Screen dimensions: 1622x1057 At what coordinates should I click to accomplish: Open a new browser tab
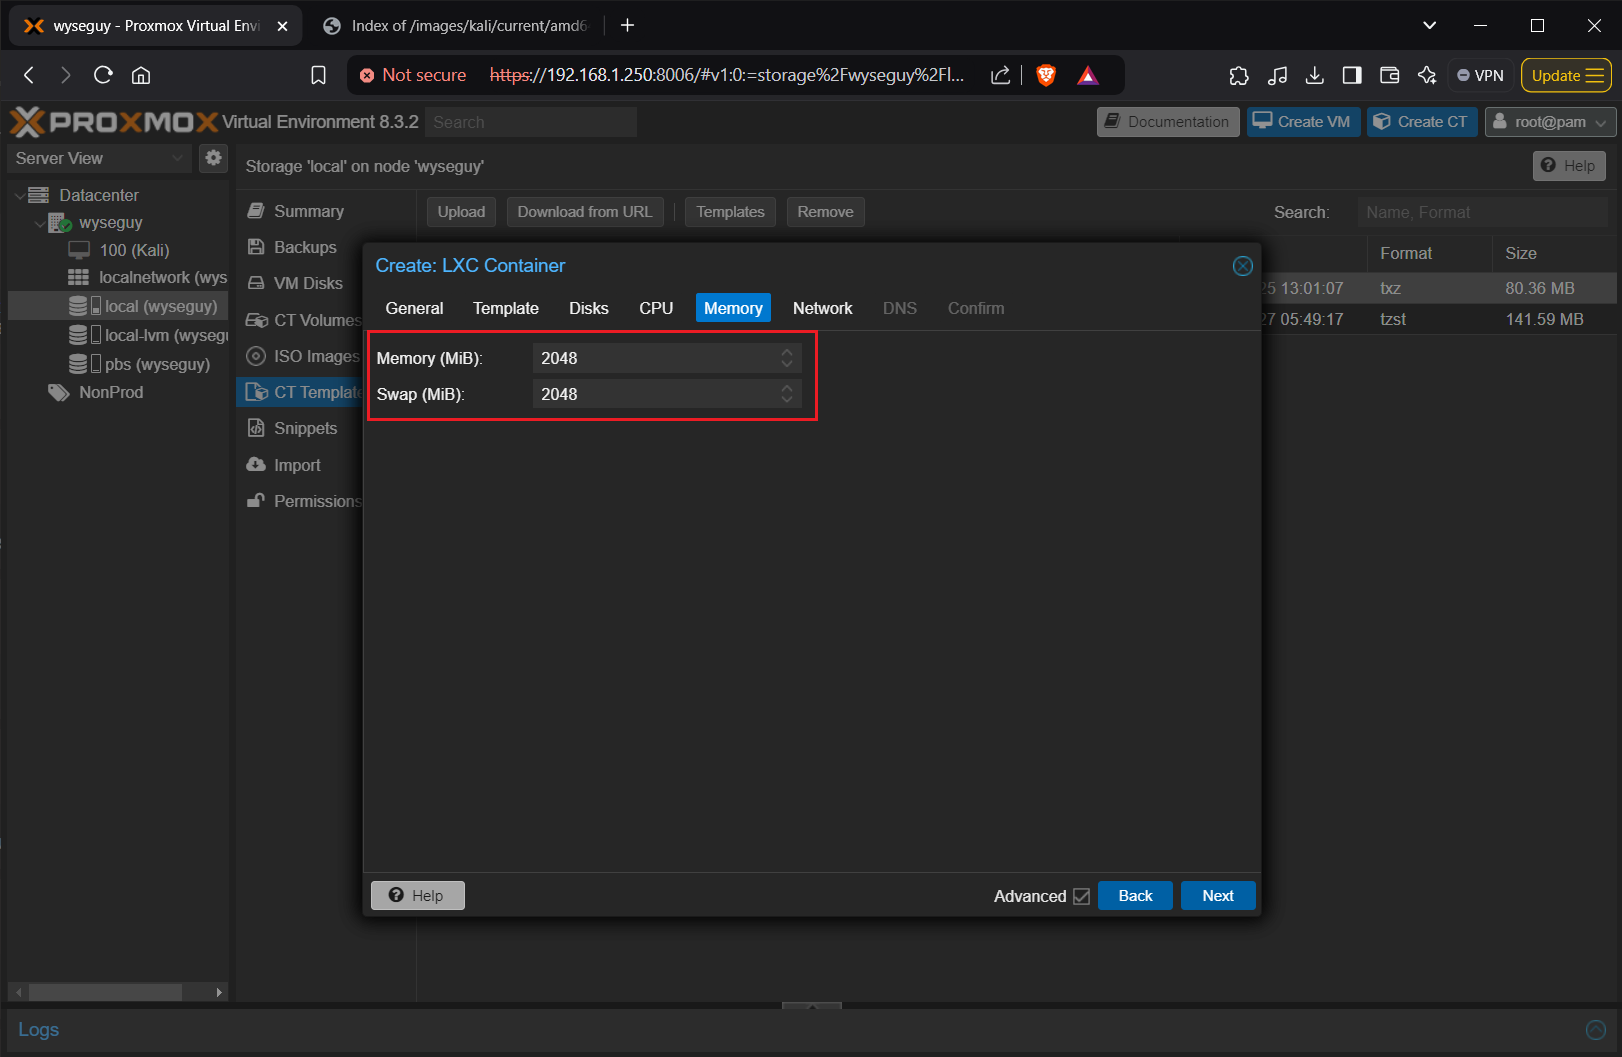click(627, 25)
